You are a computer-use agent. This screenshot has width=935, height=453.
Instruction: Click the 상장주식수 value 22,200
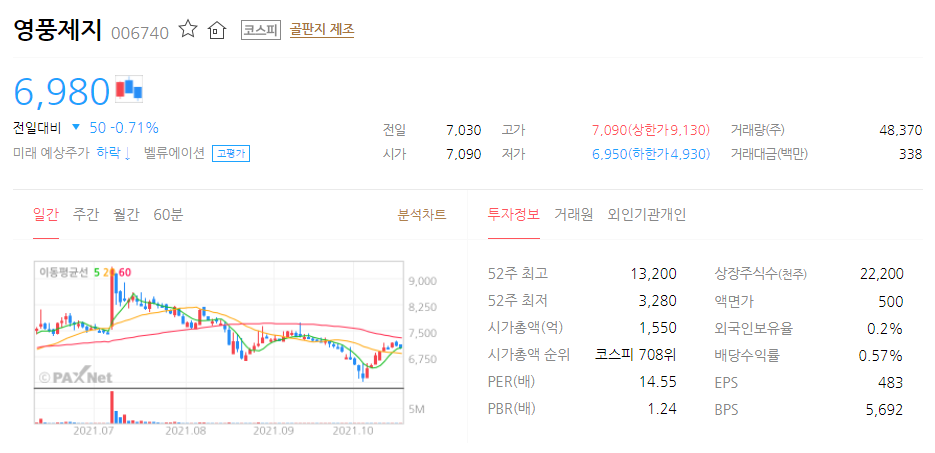882,274
